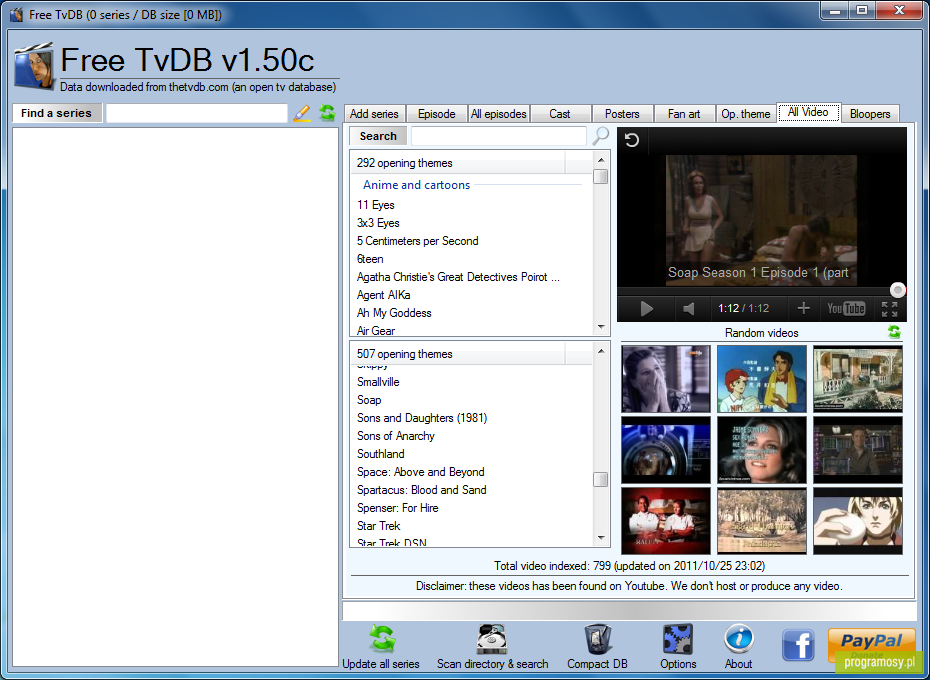Click the Find a series input field
The width and height of the screenshot is (930, 680).
197,113
